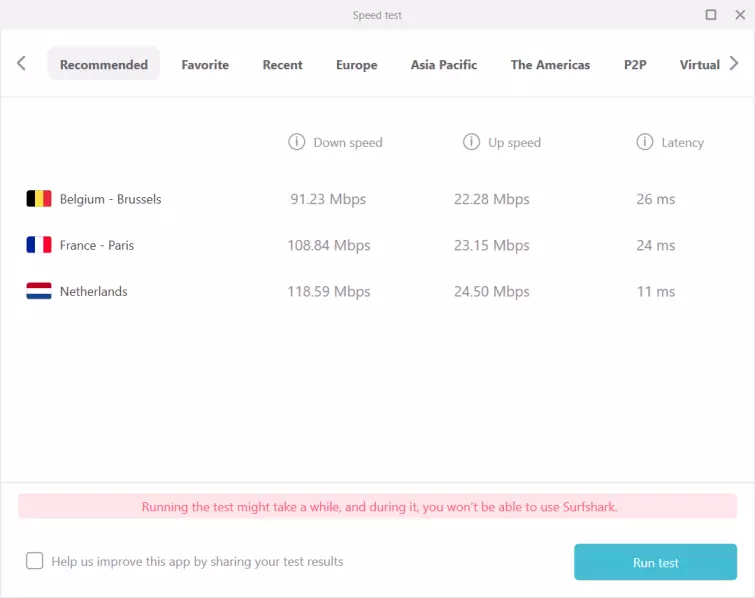Image resolution: width=755 pixels, height=598 pixels.
Task: Click the France flag icon
Action: point(39,245)
